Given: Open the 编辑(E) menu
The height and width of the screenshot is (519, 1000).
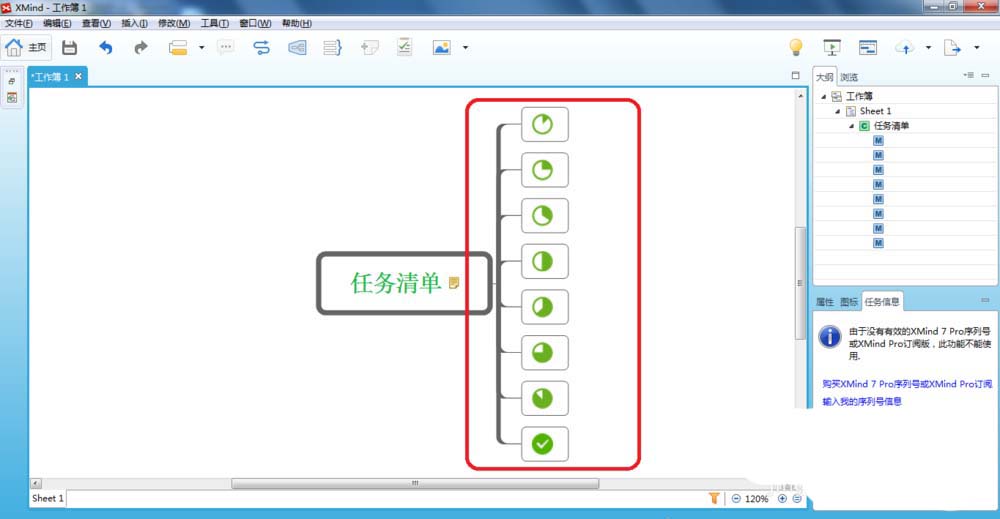Looking at the screenshot, I should (57, 24).
